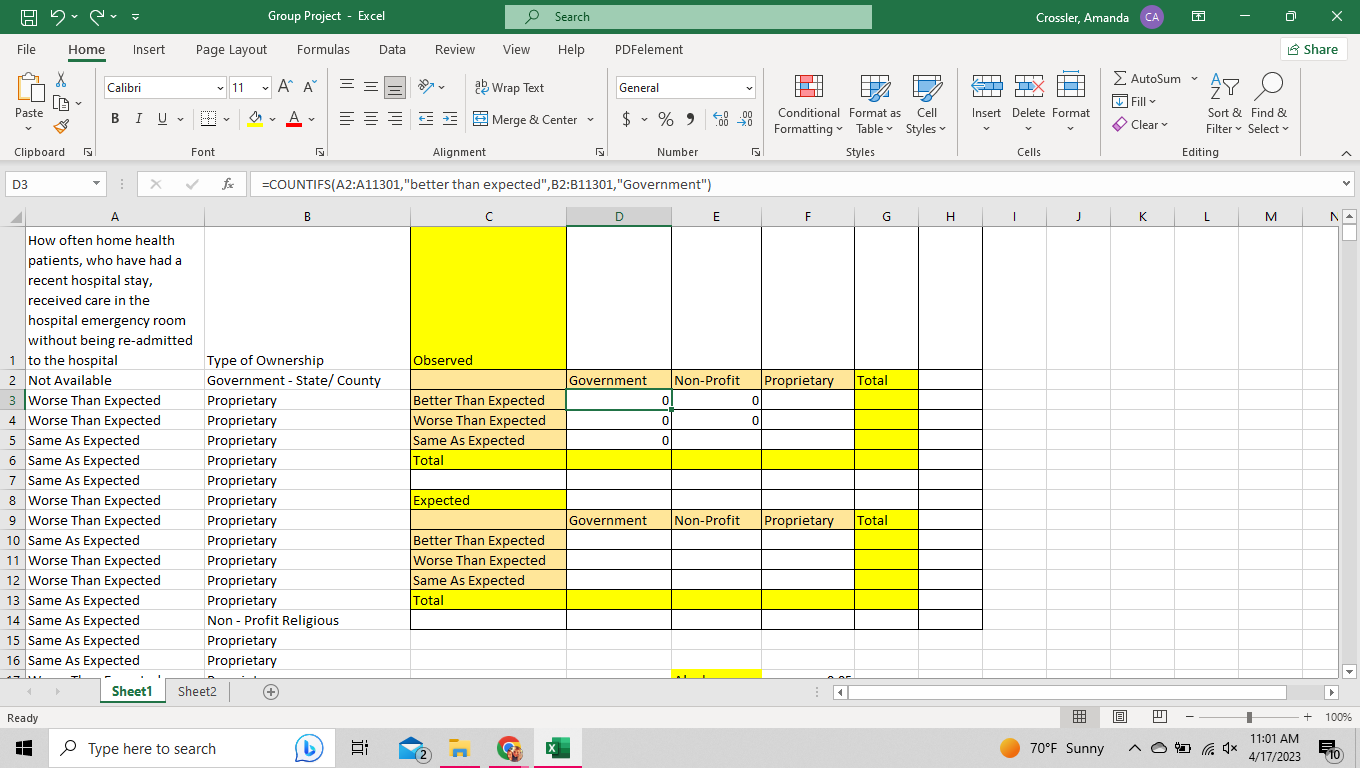1360x768 pixels.
Task: Toggle underline formatting
Action: click(x=162, y=119)
